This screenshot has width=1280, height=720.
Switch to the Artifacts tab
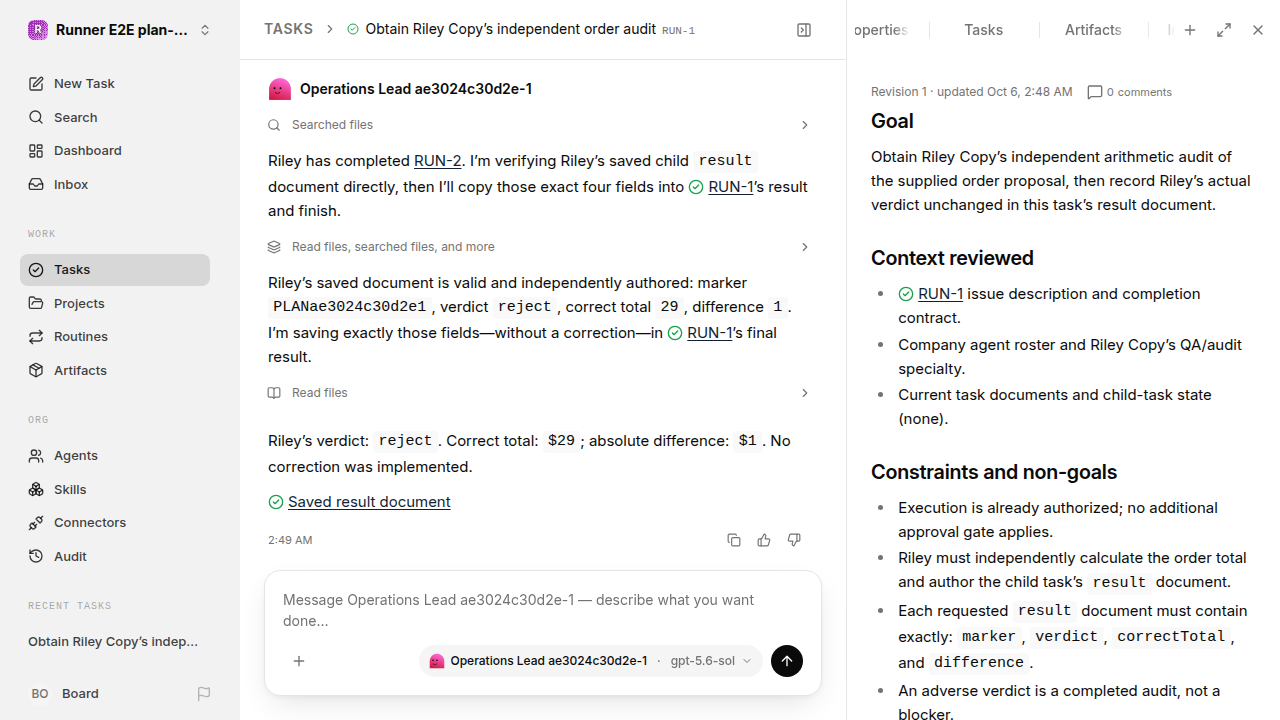click(1093, 30)
